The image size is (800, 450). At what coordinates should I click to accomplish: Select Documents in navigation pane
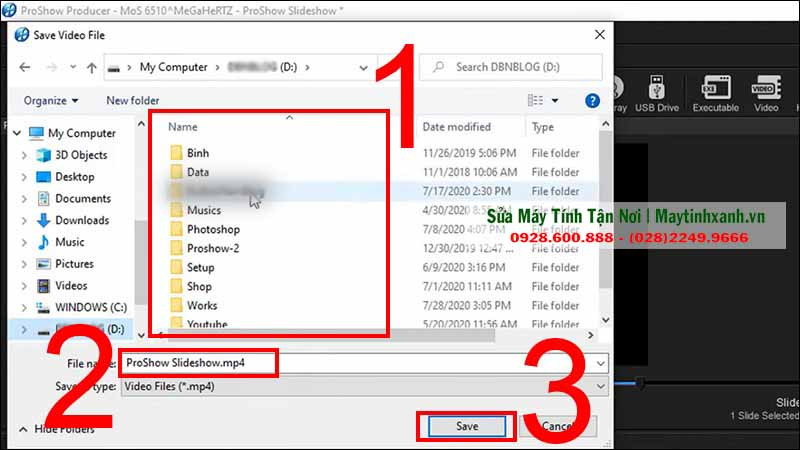[x=83, y=198]
